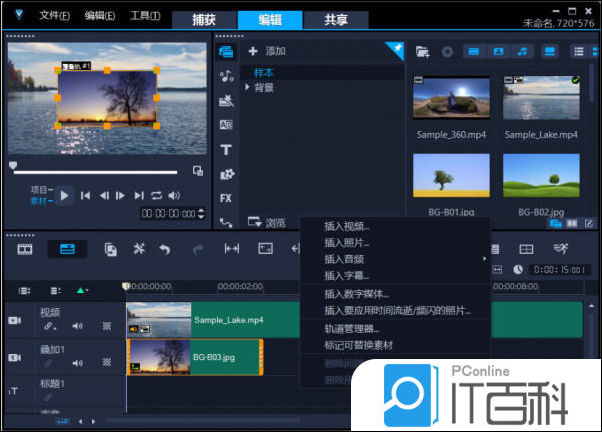Select the Sample_360.mp4 thumbnail
This screenshot has width=602, height=432.
tap(450, 98)
